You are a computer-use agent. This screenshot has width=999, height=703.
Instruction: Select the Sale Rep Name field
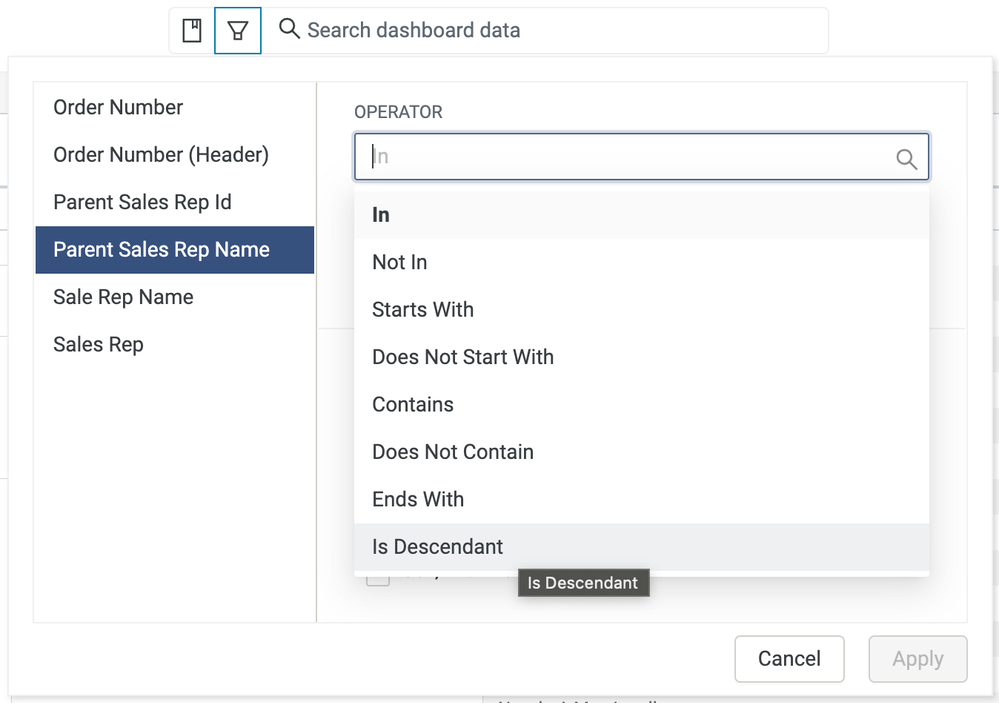tap(123, 297)
